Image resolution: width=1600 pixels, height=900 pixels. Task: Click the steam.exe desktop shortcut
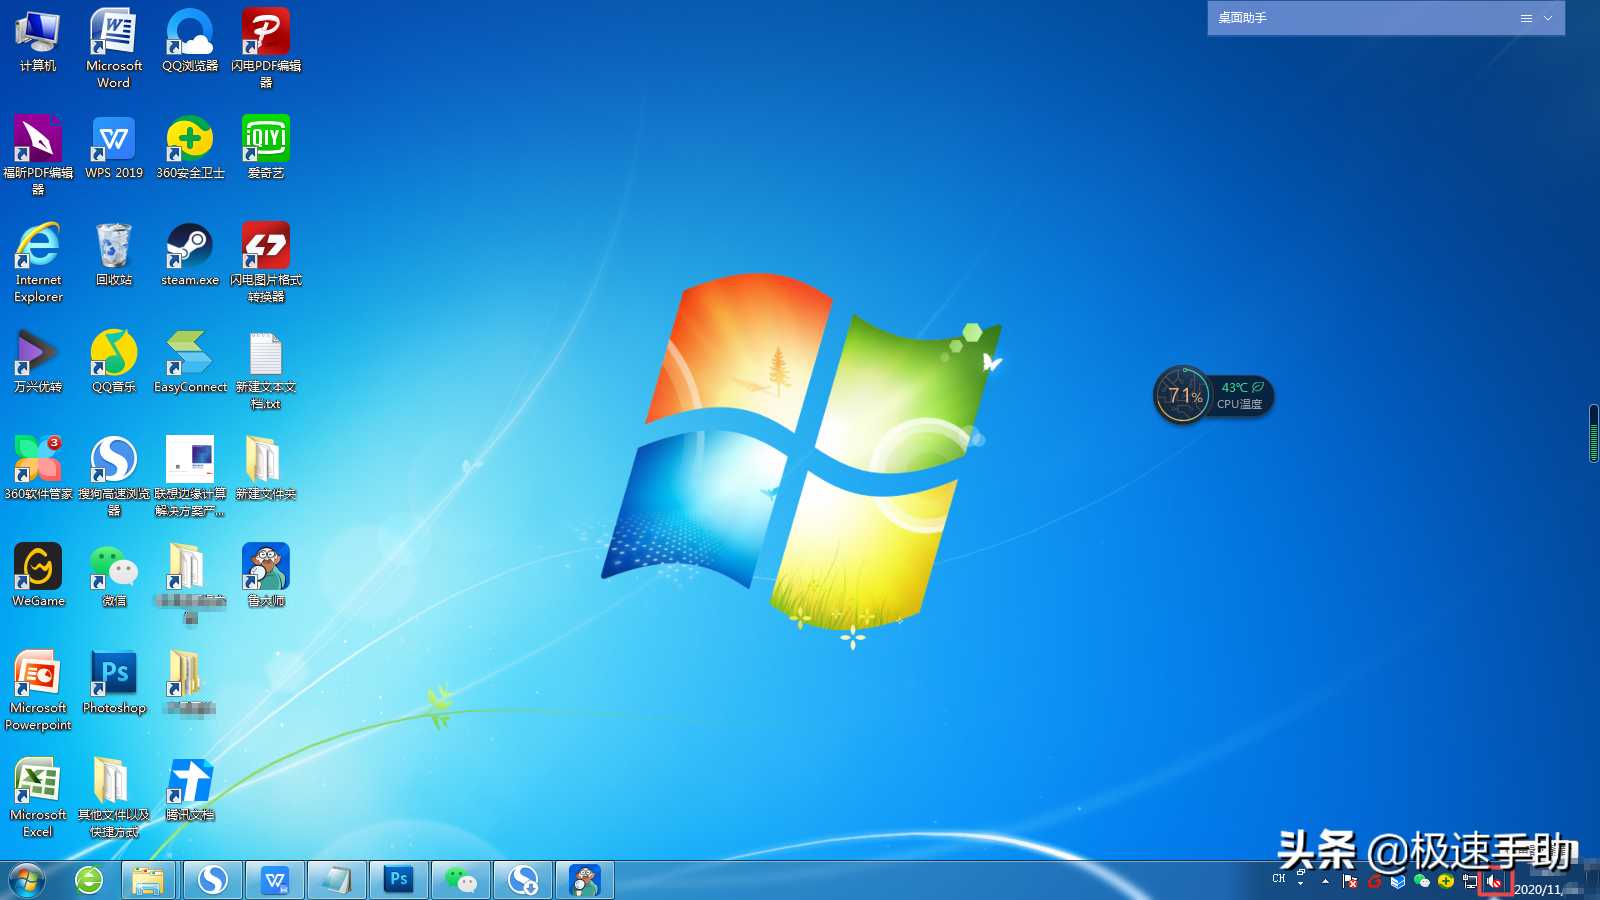click(190, 255)
